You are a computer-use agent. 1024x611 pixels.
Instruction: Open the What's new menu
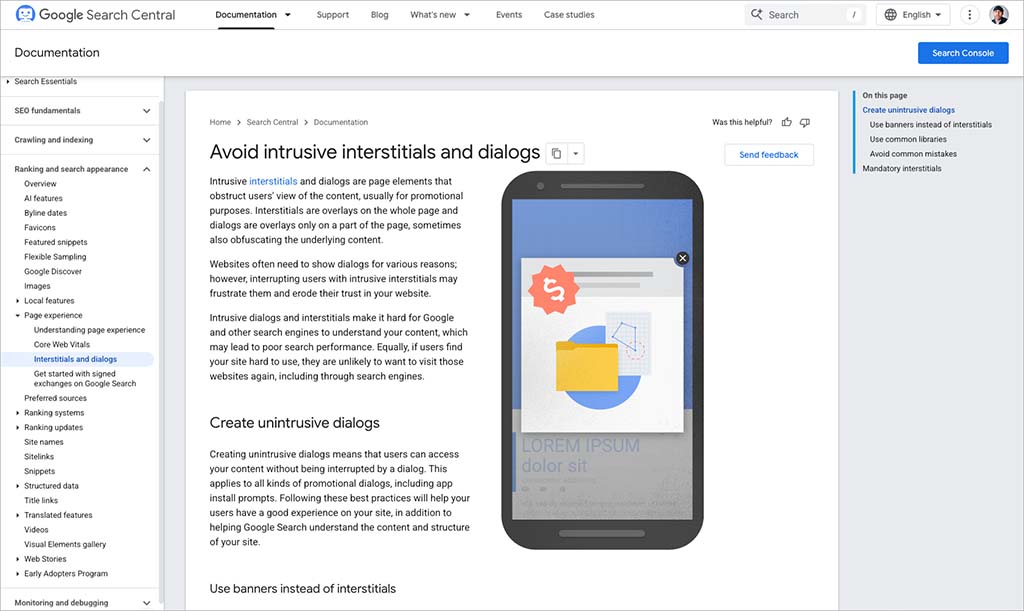433,14
